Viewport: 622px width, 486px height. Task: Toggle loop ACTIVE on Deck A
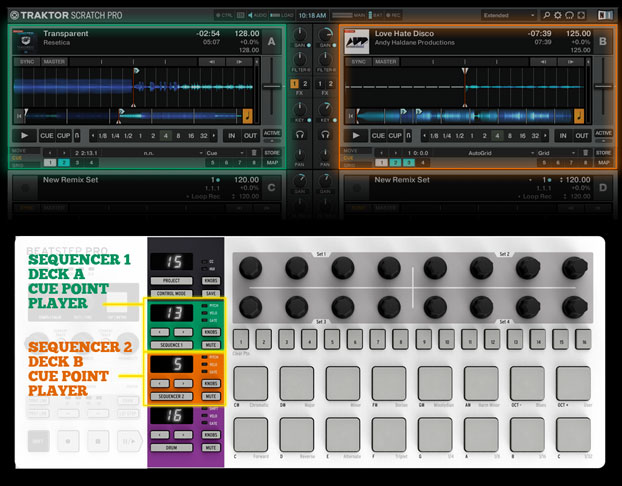tap(272, 133)
